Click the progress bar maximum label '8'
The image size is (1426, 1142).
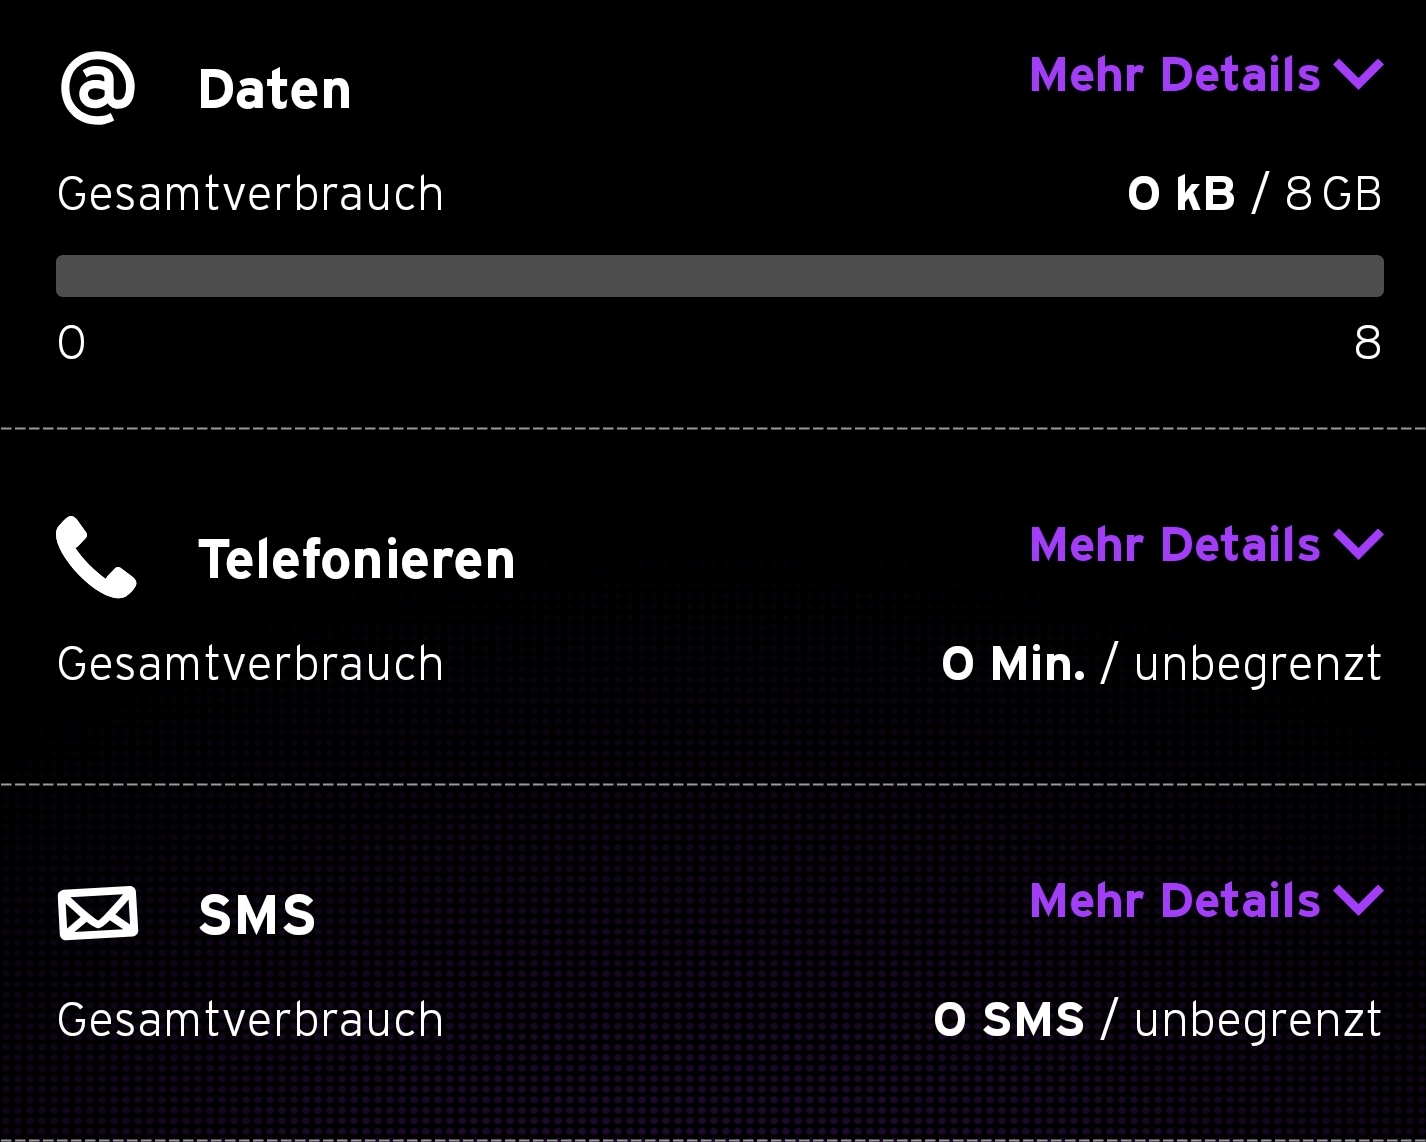[1367, 343]
